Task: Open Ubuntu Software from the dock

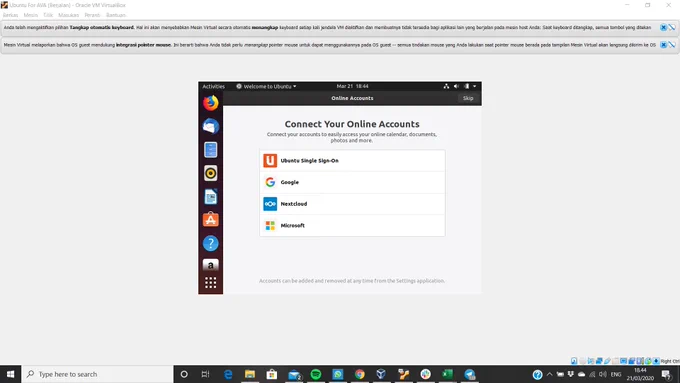Action: click(x=211, y=219)
